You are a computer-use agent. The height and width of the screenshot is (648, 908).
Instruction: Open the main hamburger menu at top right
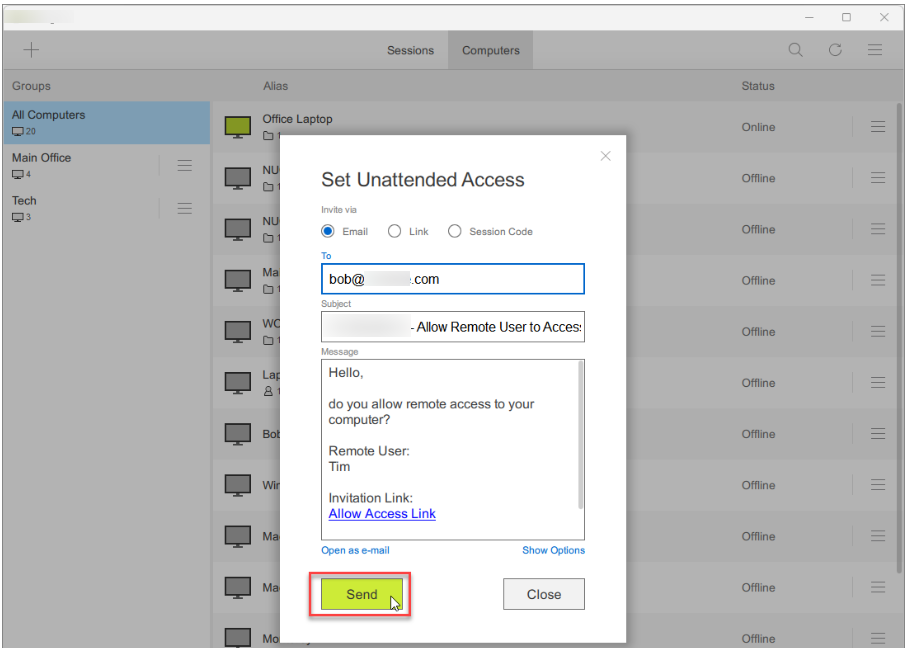click(874, 49)
